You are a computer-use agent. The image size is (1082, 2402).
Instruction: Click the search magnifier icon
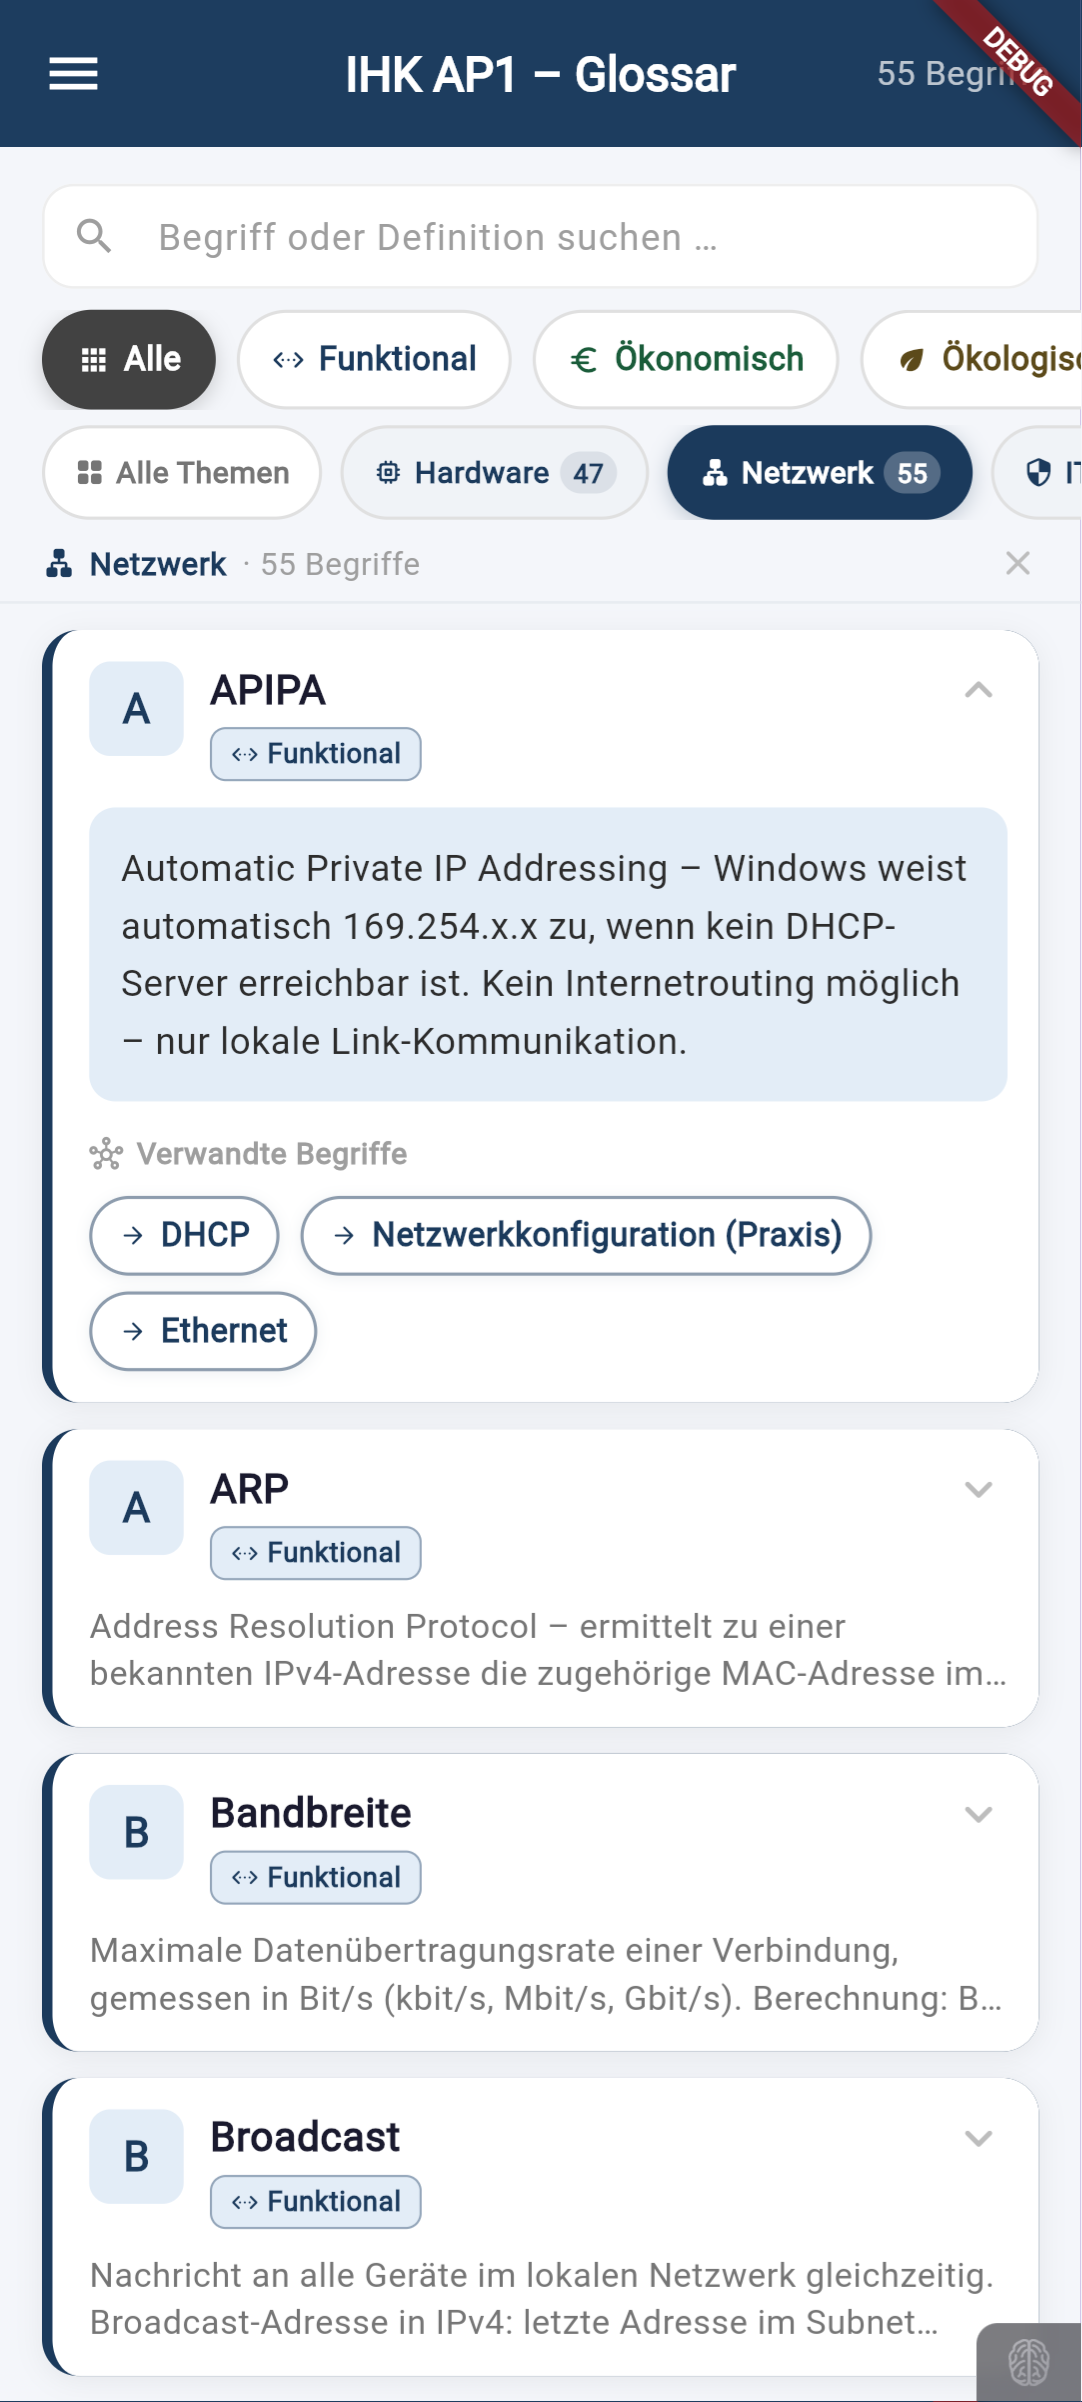(94, 237)
